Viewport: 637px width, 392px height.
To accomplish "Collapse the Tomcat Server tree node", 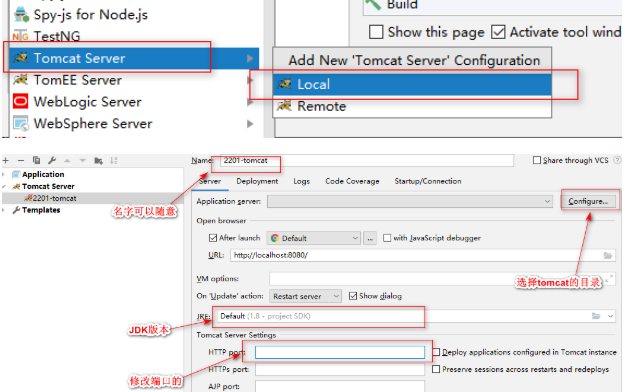I will [x=4, y=186].
